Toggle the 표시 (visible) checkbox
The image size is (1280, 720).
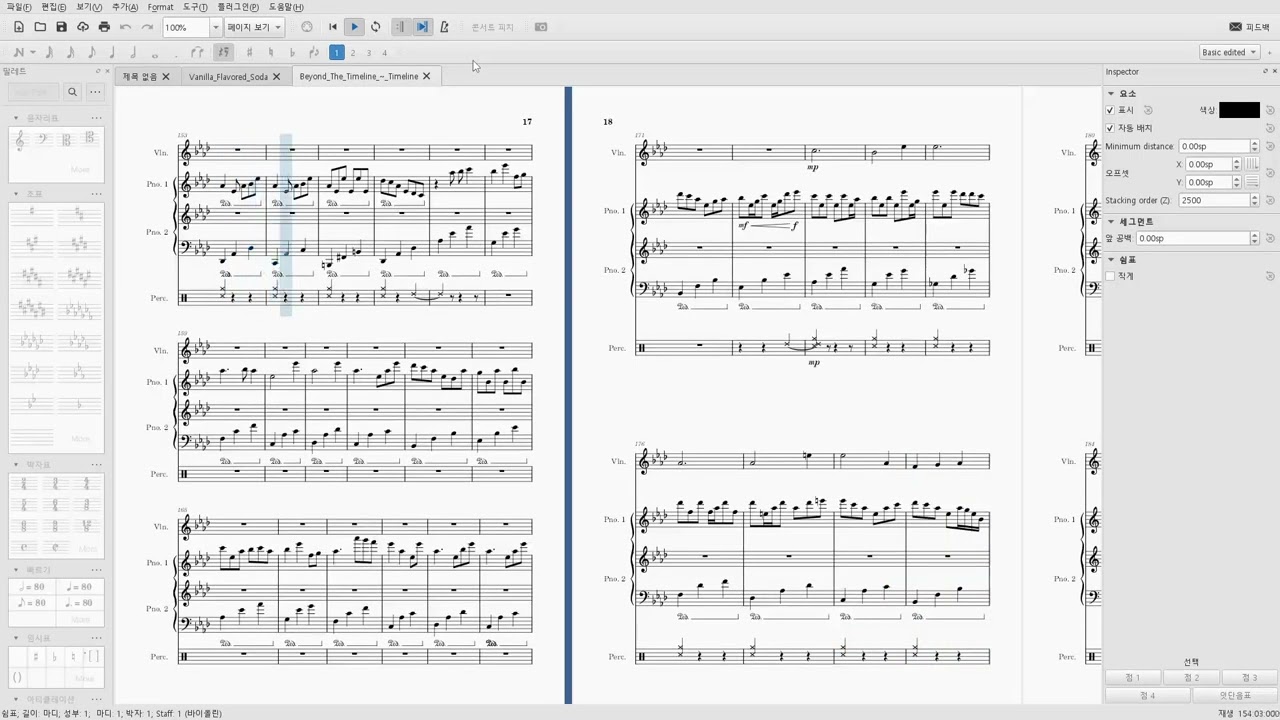coord(1110,110)
